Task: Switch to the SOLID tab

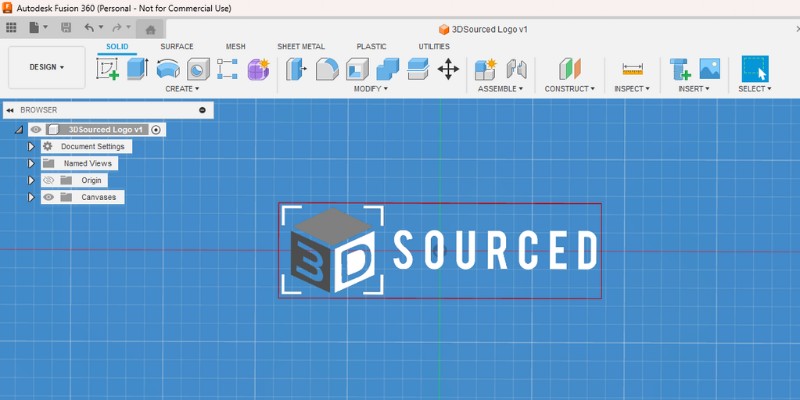Action: click(x=117, y=46)
